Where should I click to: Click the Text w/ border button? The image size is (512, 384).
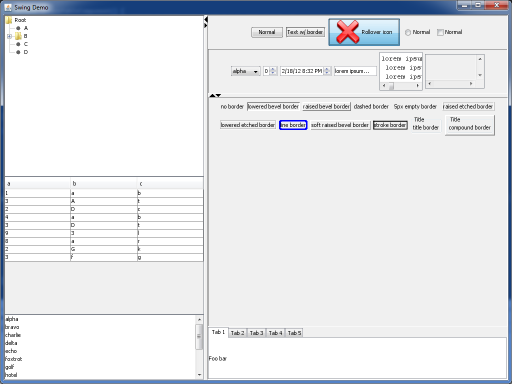pyautogui.click(x=305, y=32)
